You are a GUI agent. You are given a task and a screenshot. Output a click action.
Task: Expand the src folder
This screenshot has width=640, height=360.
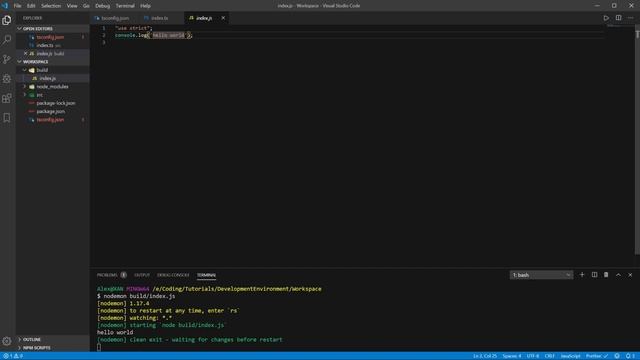click(x=24, y=95)
